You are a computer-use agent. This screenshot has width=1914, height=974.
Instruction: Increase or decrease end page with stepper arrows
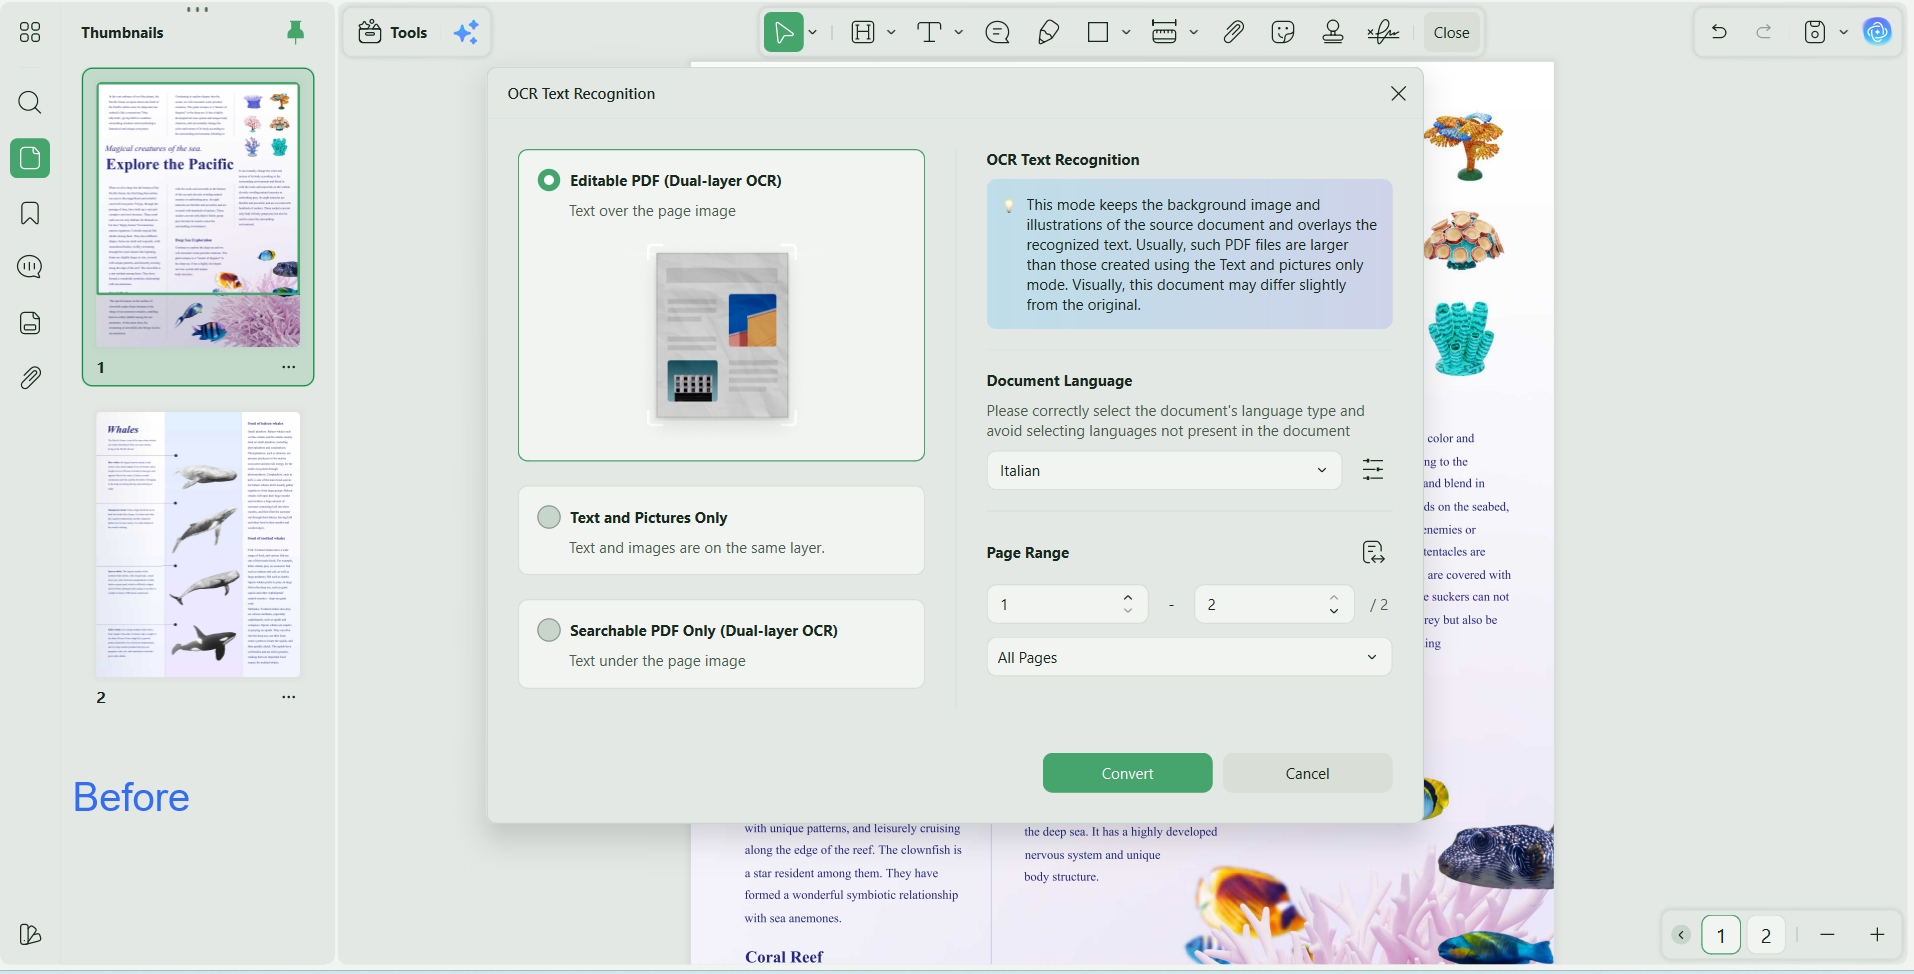1334,604
